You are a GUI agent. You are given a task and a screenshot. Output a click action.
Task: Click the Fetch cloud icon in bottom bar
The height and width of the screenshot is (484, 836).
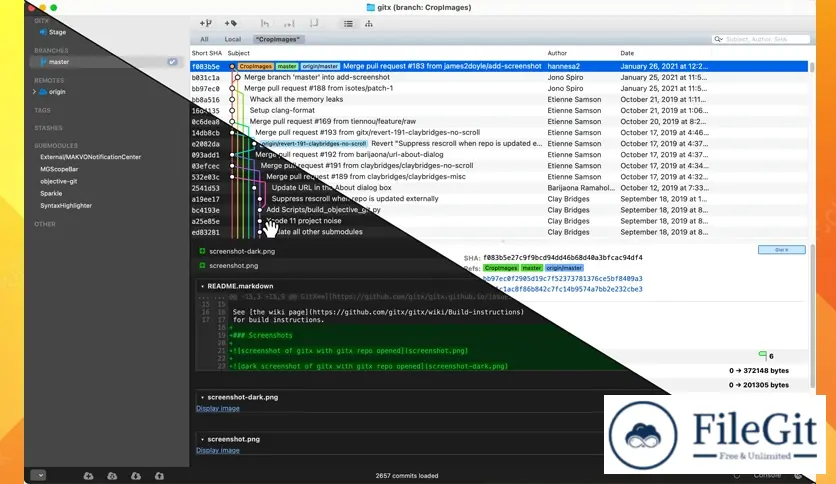(x=112, y=475)
